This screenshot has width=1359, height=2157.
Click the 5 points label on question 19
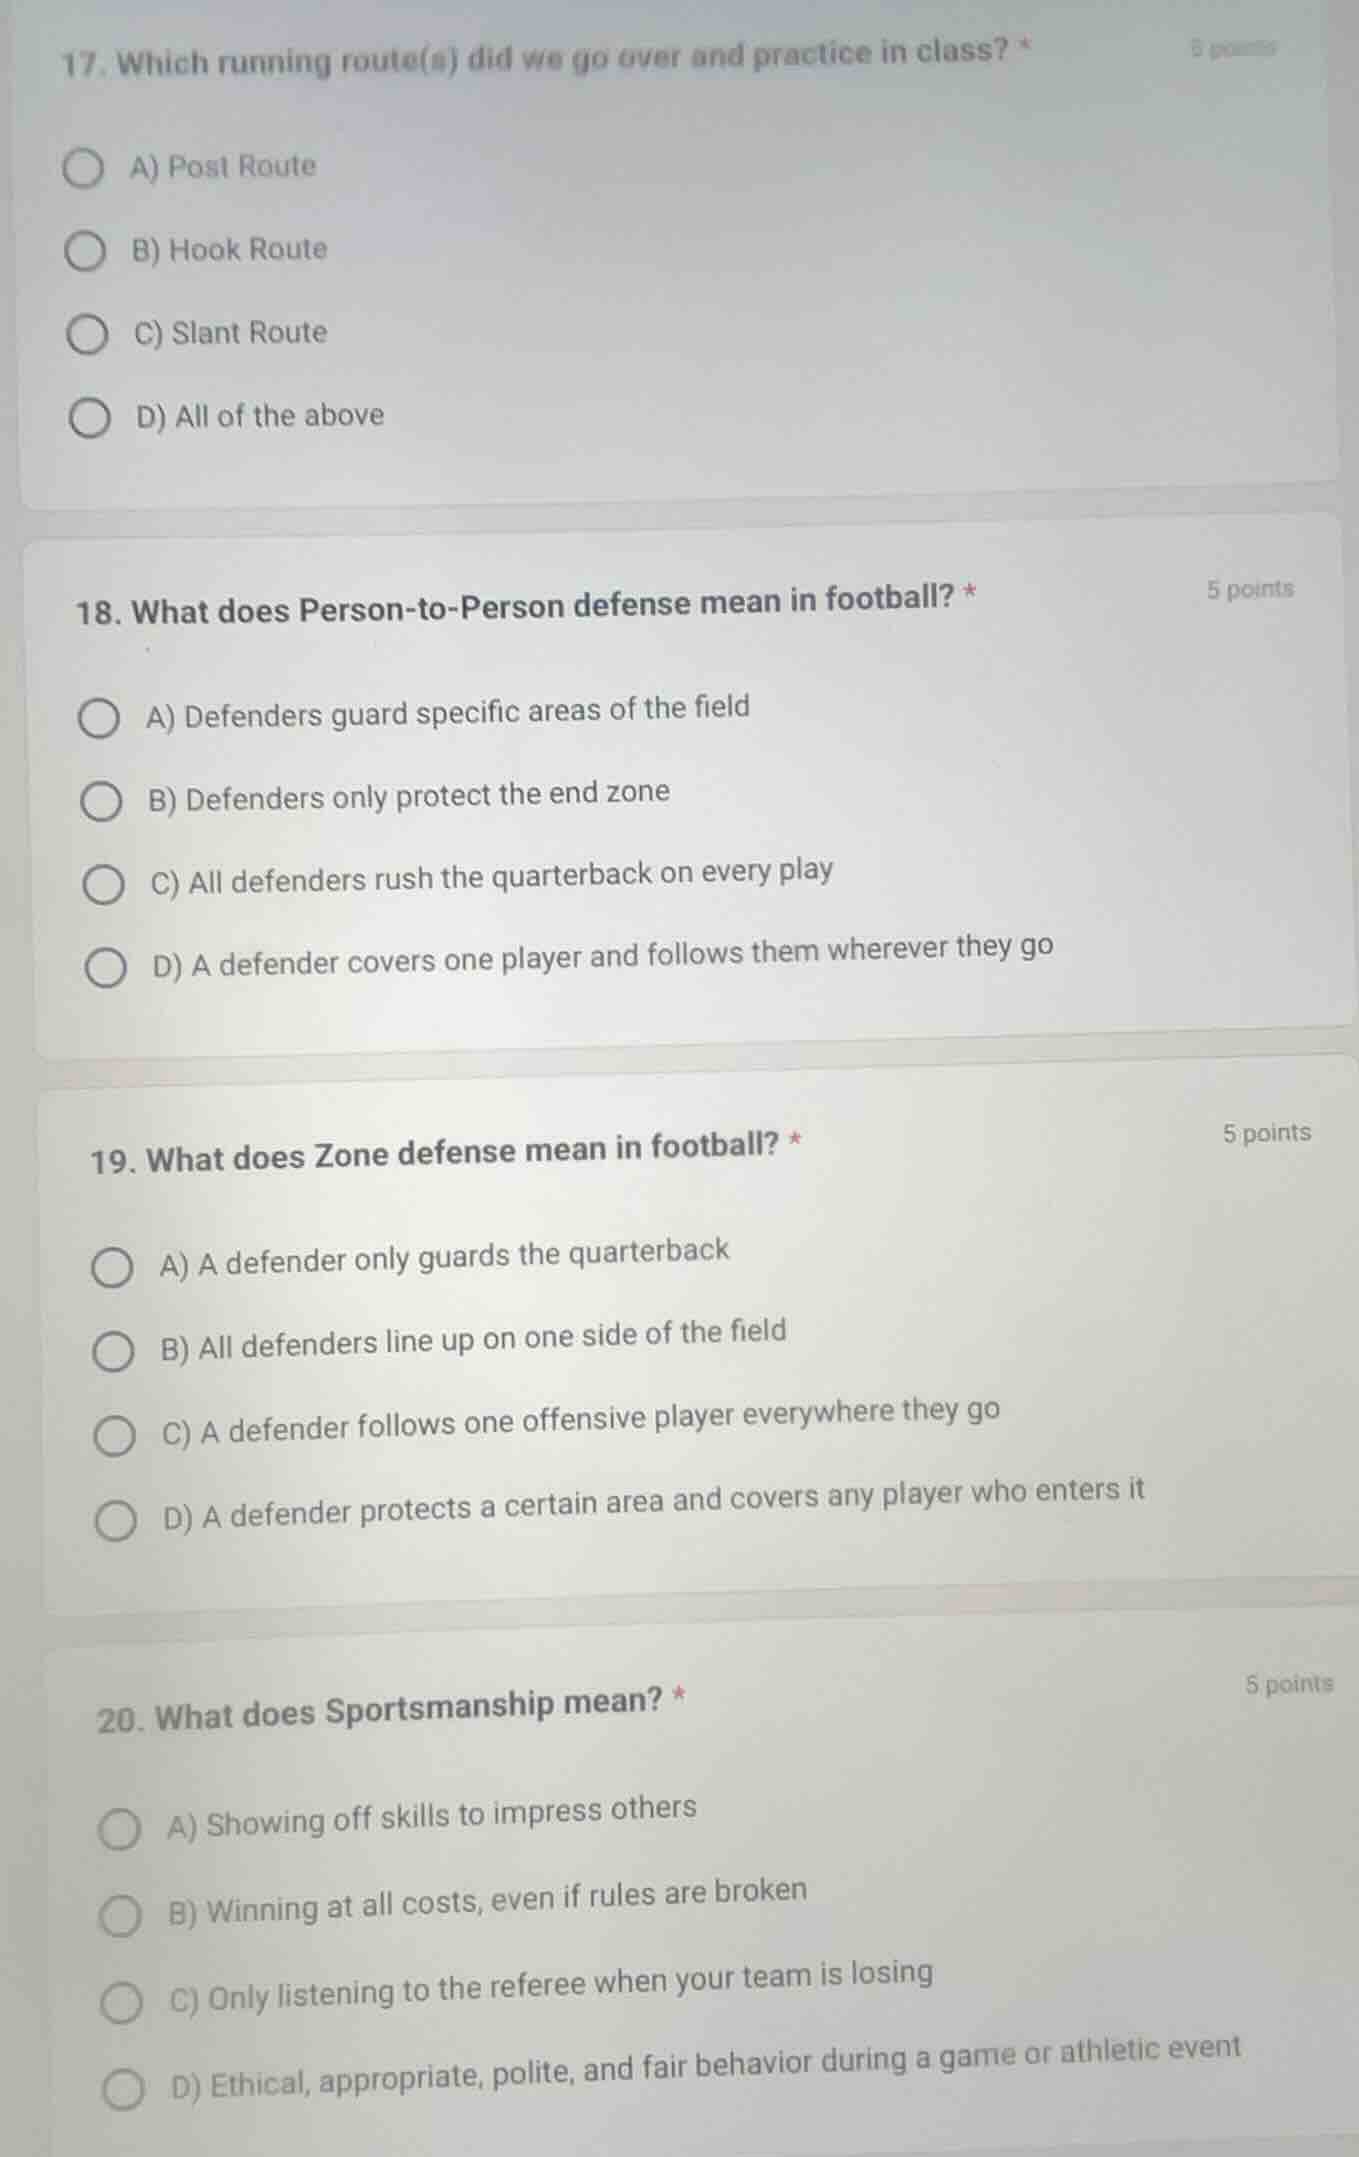[1269, 1131]
